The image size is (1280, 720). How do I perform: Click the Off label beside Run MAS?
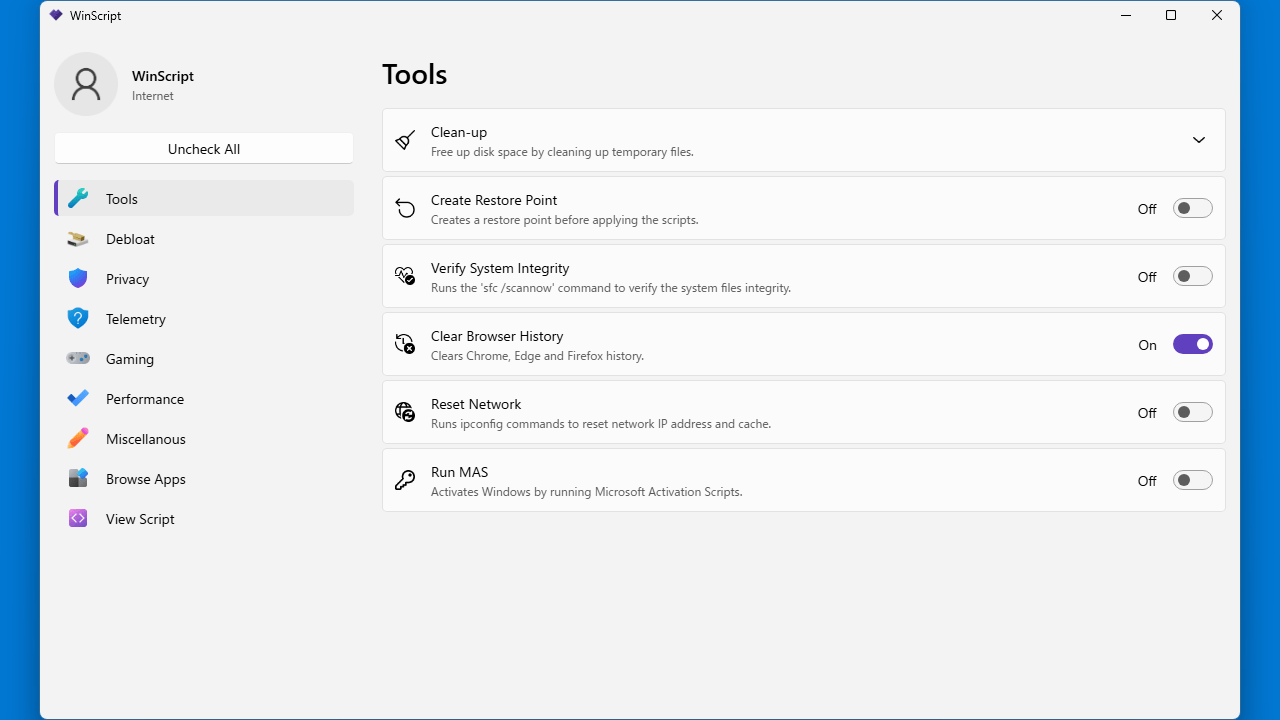point(1147,481)
